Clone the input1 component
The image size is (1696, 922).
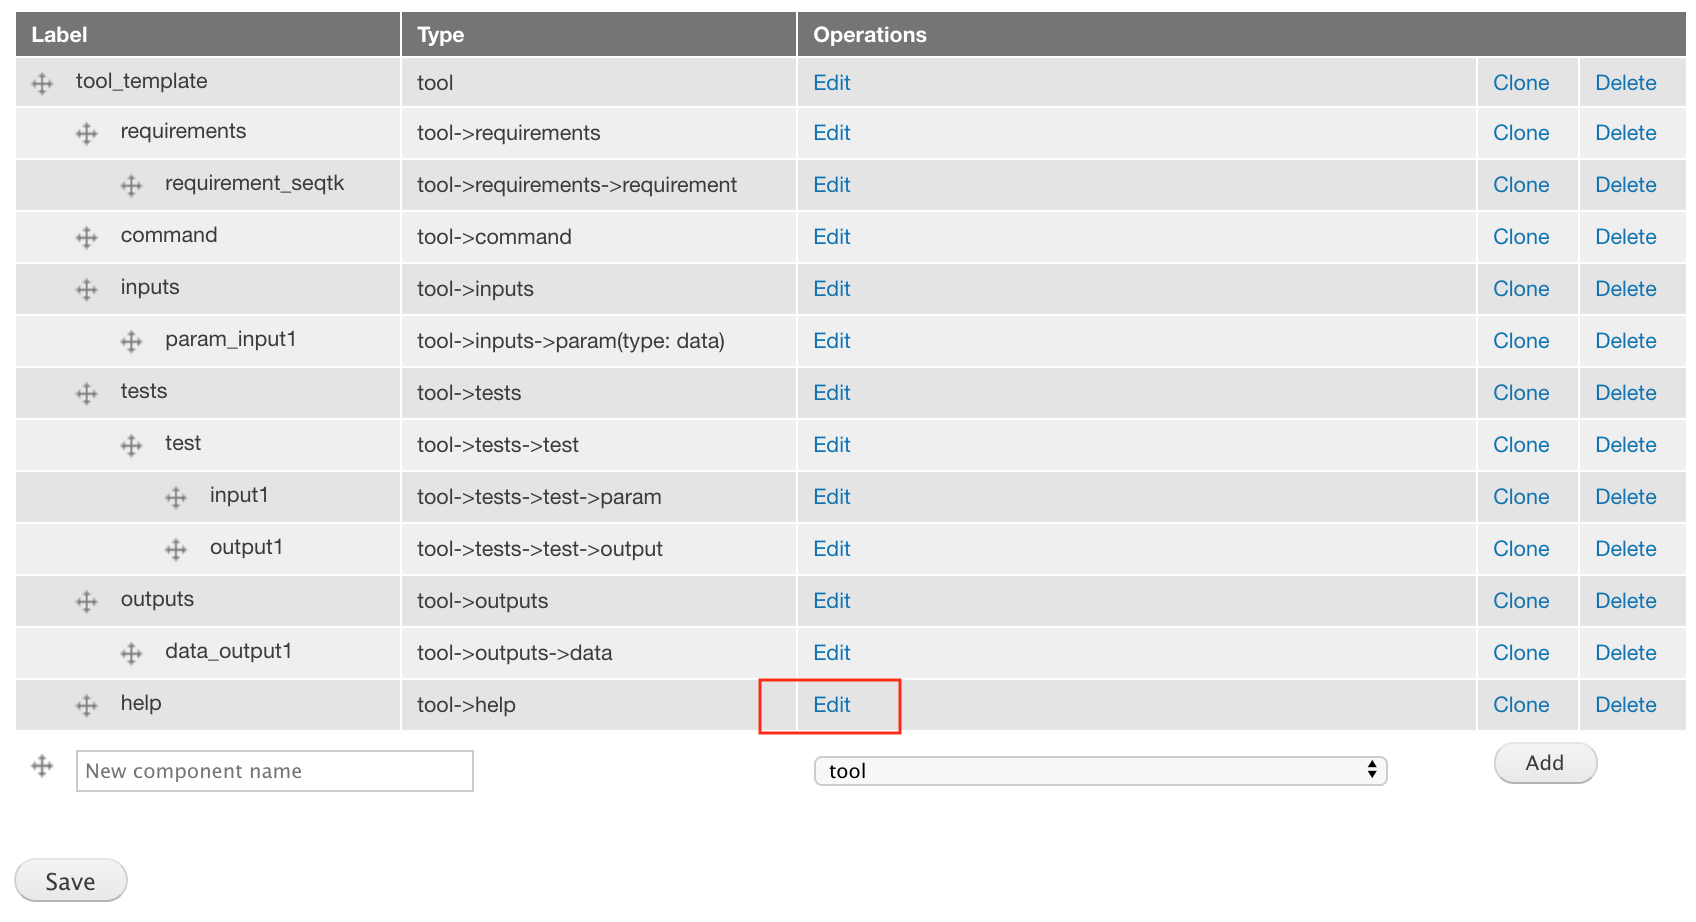[1521, 497]
